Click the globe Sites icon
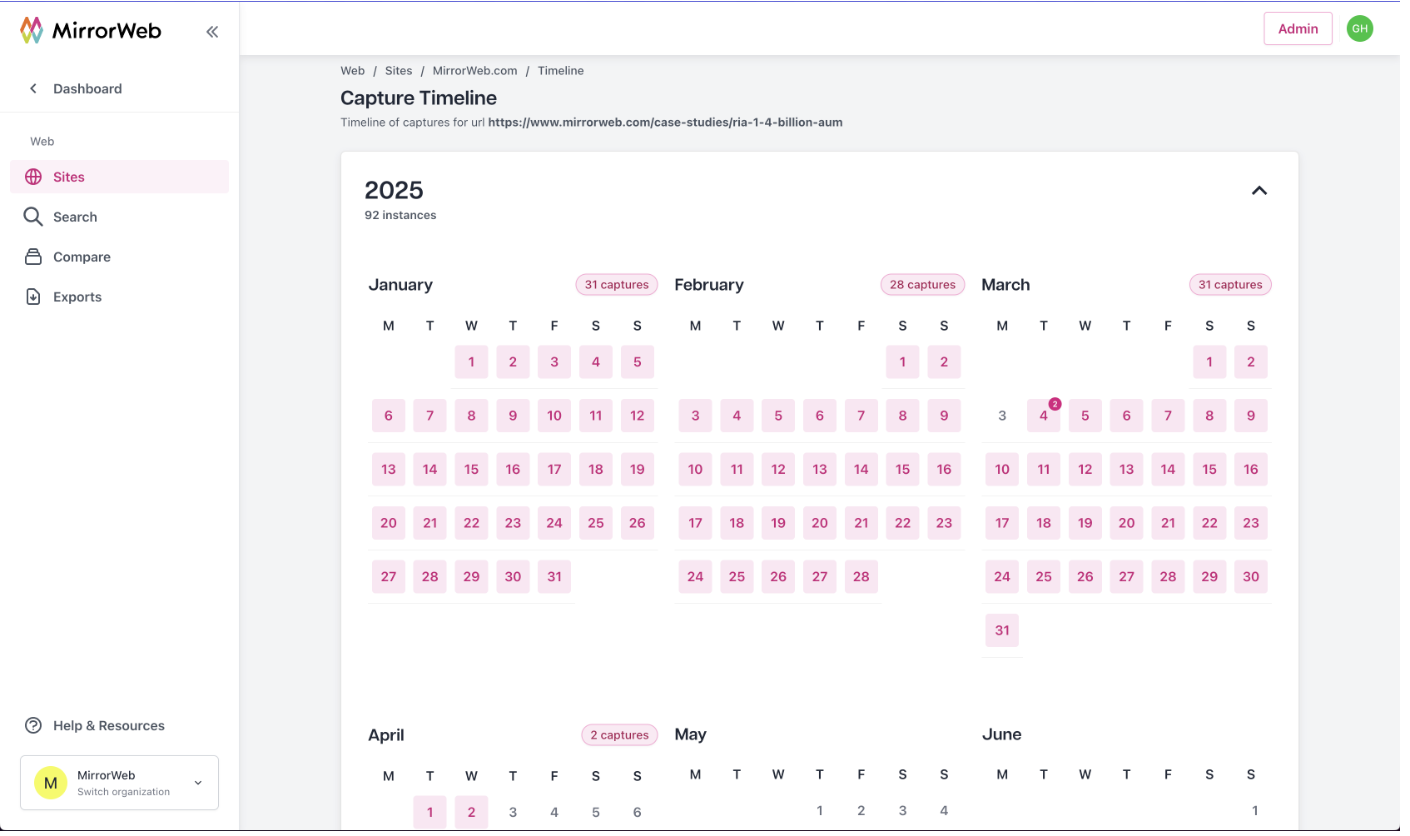 (x=33, y=177)
